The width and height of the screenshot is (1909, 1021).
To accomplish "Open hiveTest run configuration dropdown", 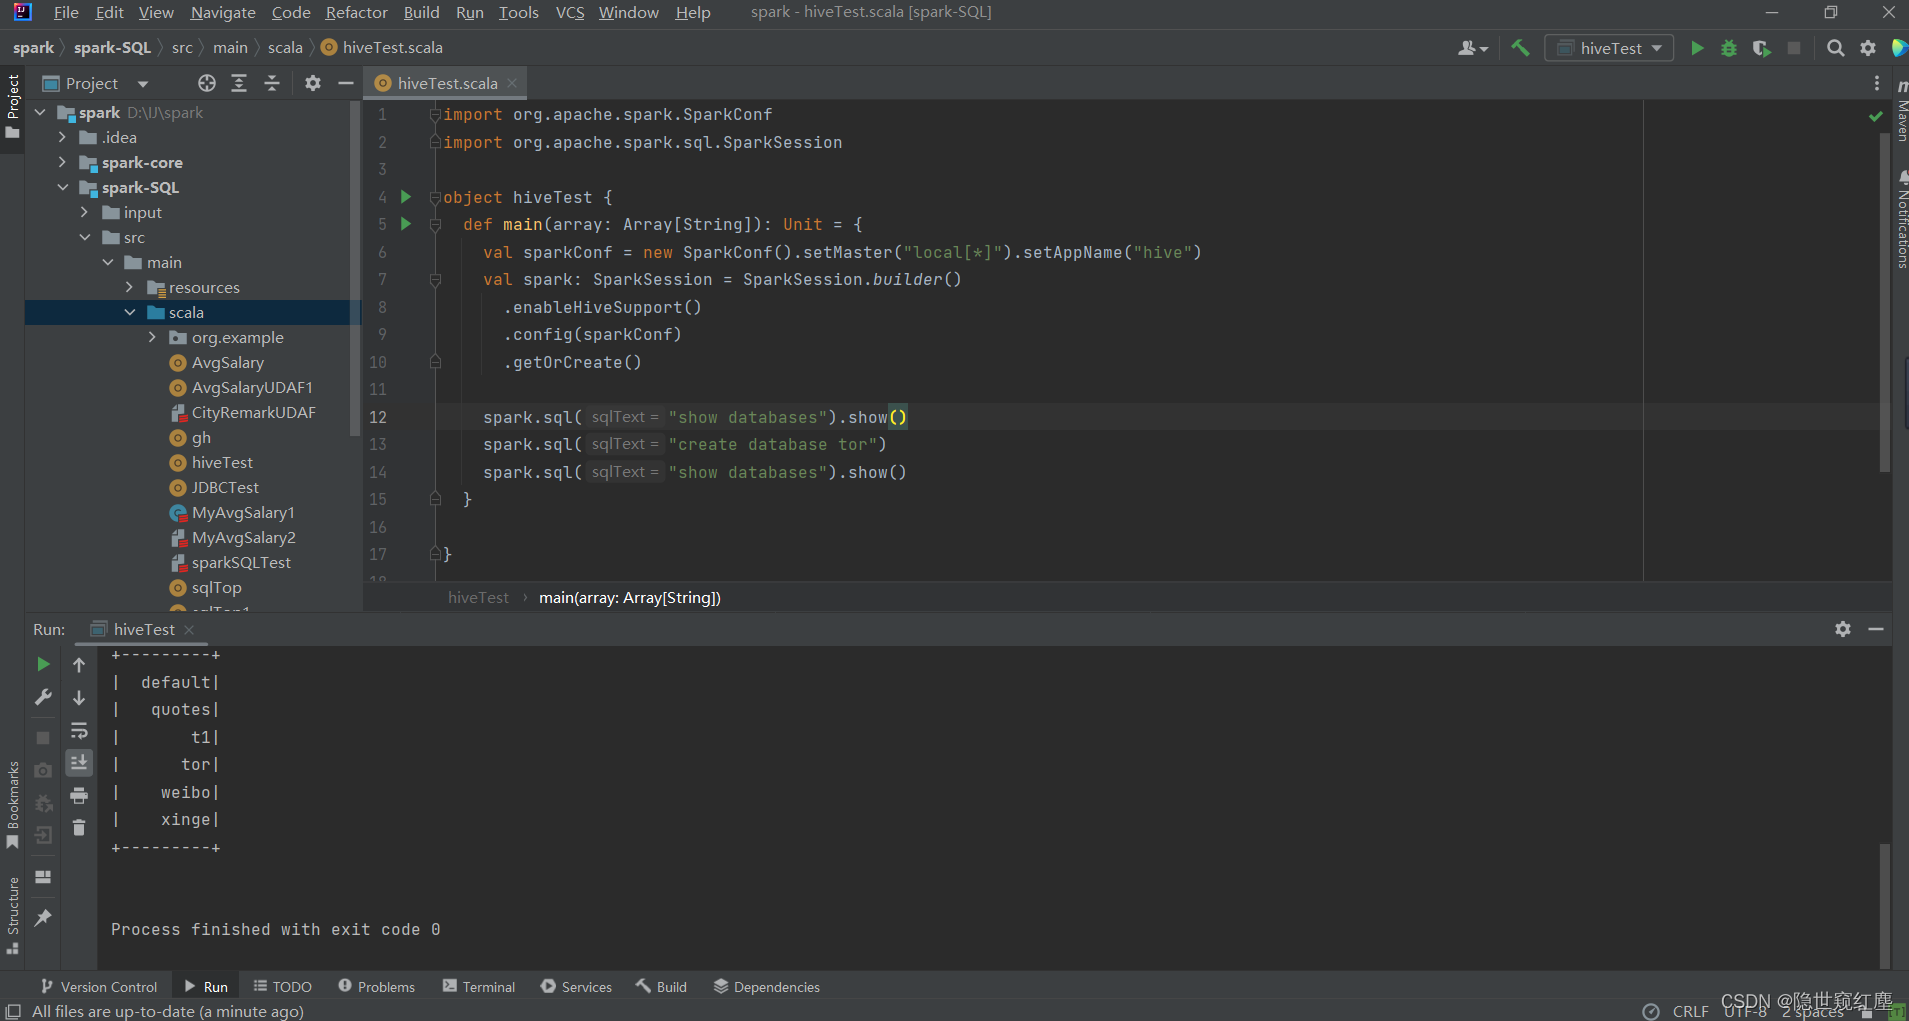I will pyautogui.click(x=1609, y=48).
